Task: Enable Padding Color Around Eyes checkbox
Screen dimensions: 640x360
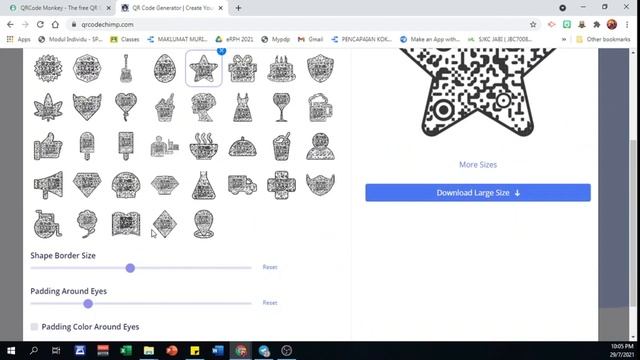Action: click(34, 327)
